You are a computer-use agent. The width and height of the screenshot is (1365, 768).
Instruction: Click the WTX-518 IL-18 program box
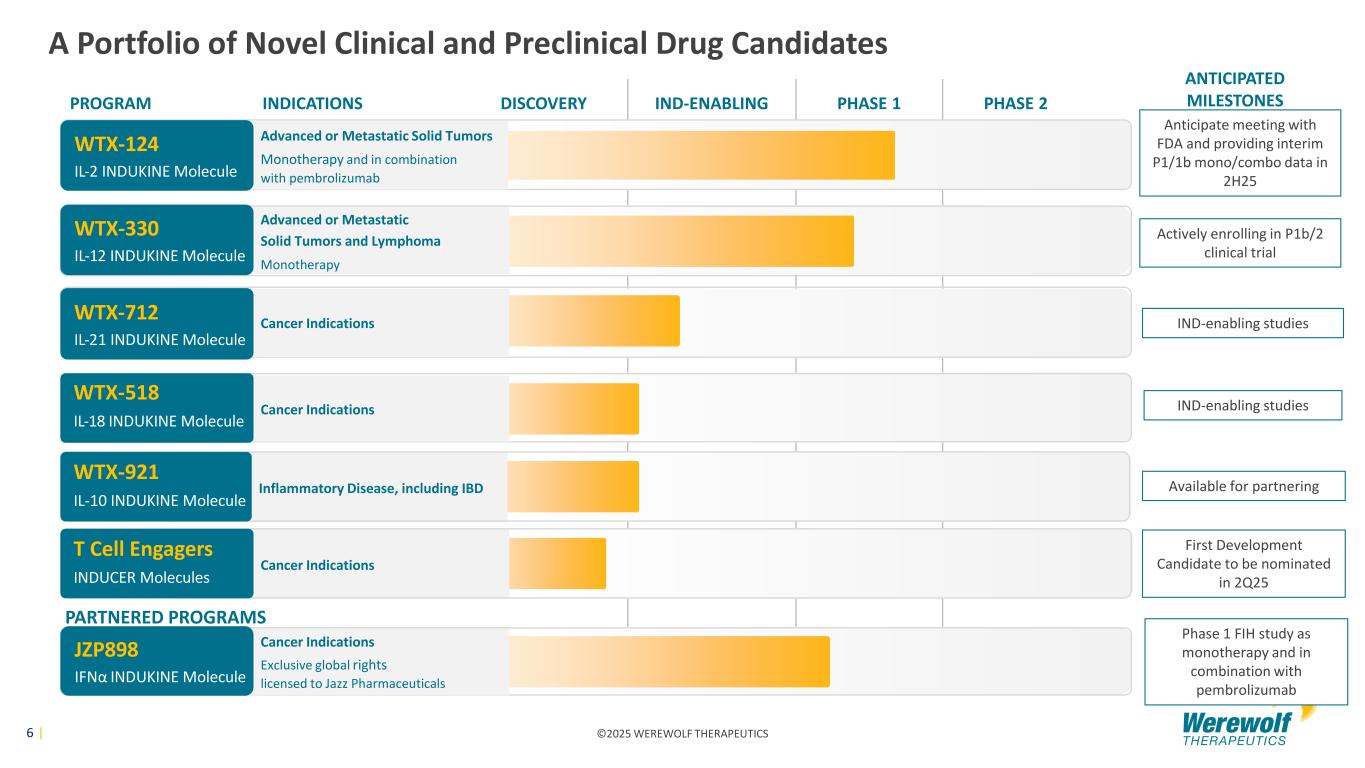point(156,407)
